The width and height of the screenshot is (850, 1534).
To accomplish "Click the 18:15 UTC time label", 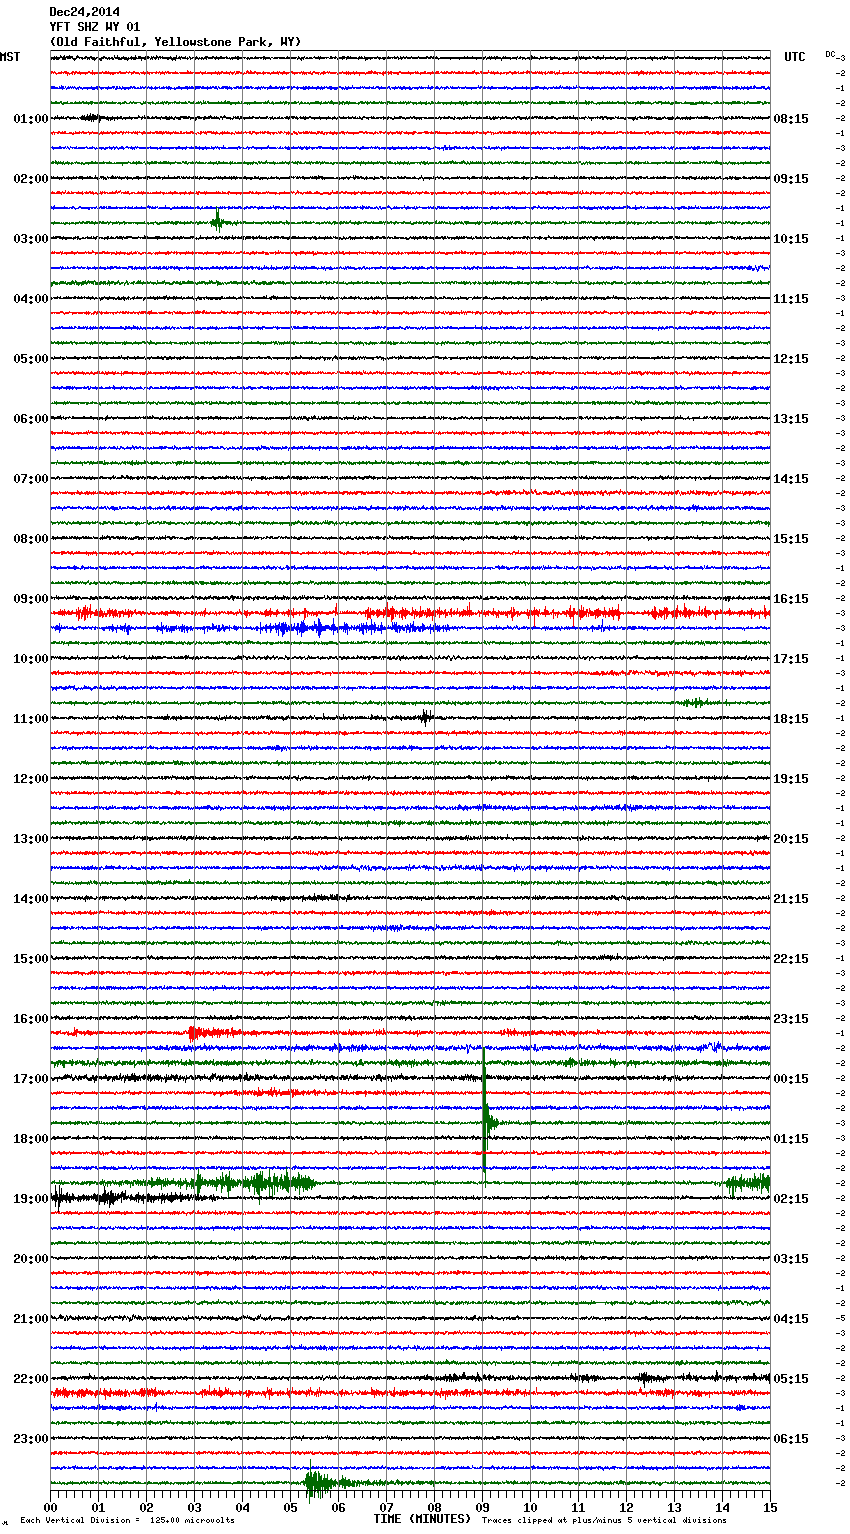I will (791, 719).
